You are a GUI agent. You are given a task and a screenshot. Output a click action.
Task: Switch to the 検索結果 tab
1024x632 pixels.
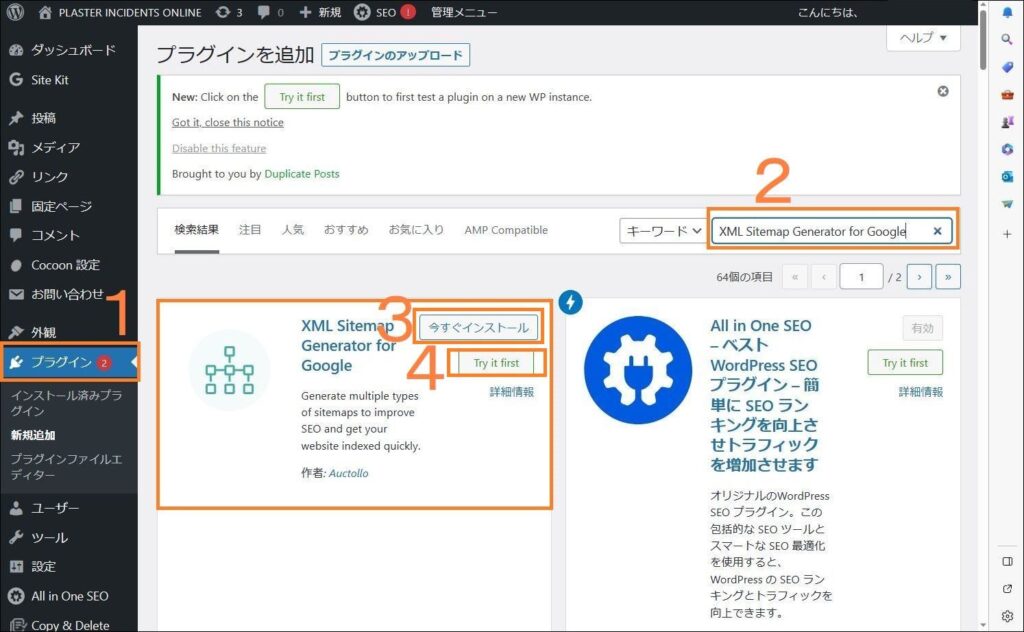click(x=197, y=230)
